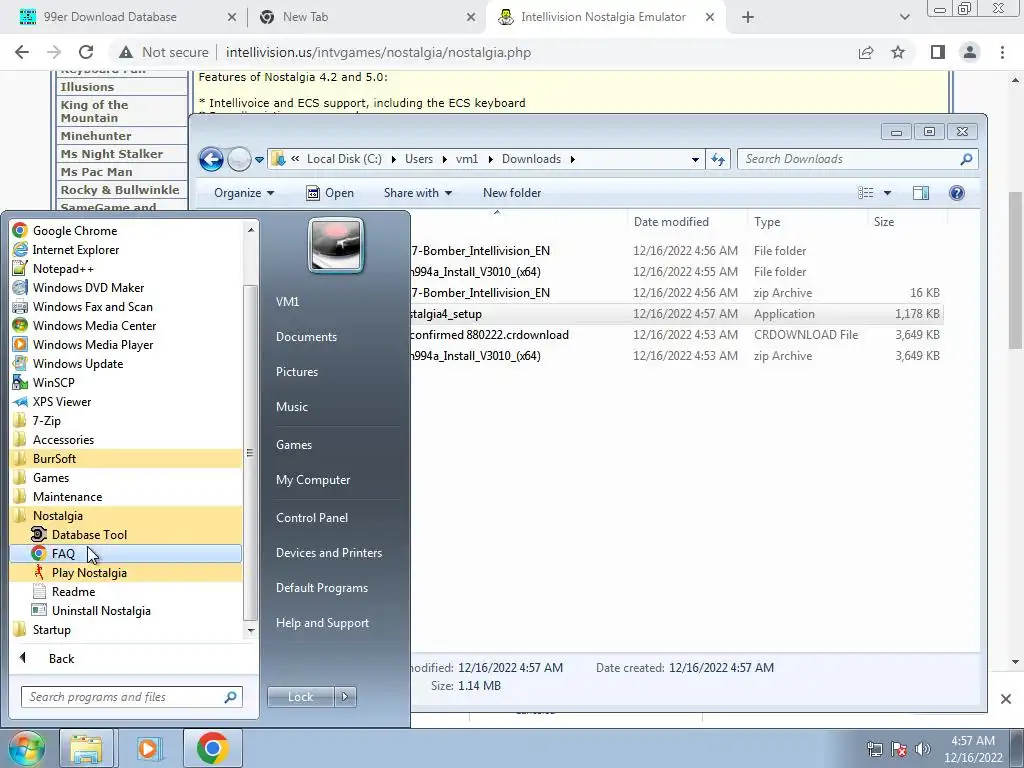Click the Search Downloads field
Image resolution: width=1024 pixels, height=768 pixels.
[857, 159]
